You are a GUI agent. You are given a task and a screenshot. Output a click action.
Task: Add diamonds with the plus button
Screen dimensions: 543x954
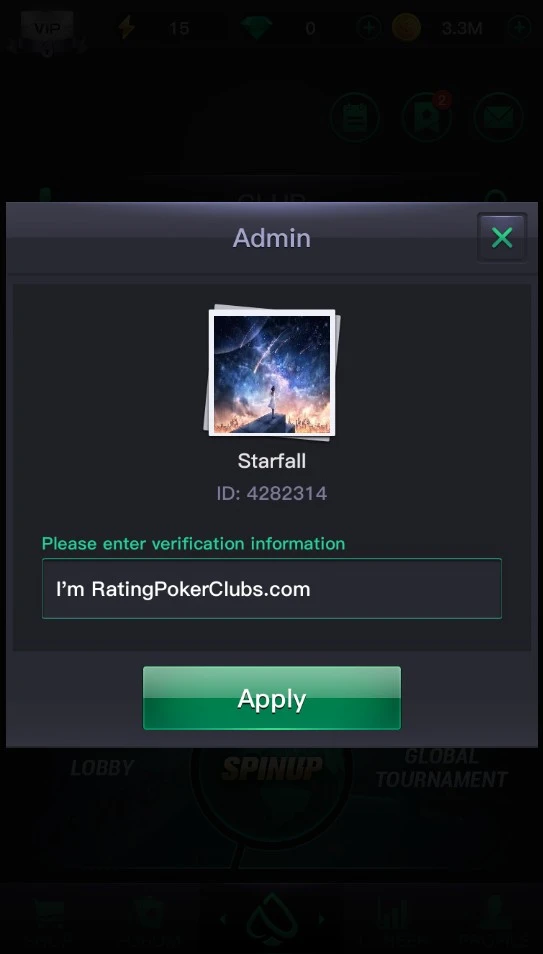pyautogui.click(x=368, y=28)
